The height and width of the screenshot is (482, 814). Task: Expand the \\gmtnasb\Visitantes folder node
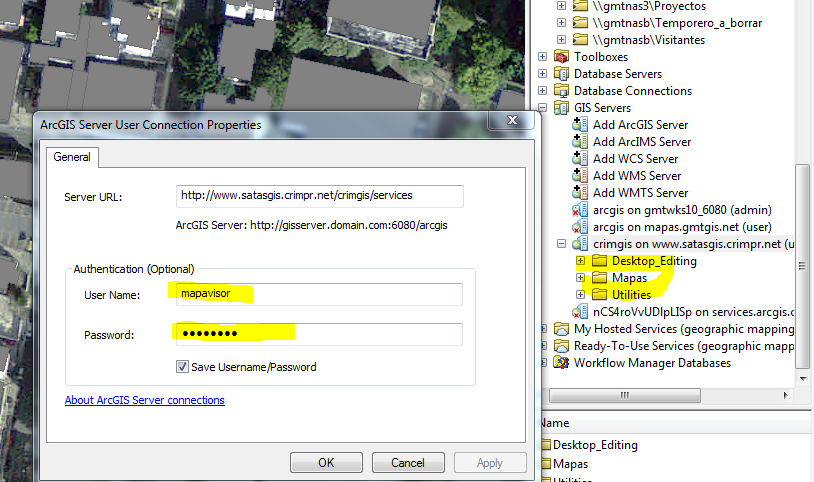pyautogui.click(x=561, y=39)
